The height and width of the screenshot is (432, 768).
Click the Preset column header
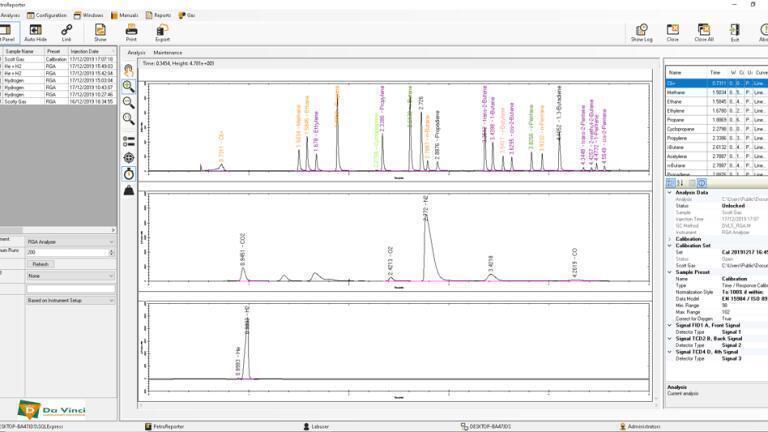tap(55, 51)
